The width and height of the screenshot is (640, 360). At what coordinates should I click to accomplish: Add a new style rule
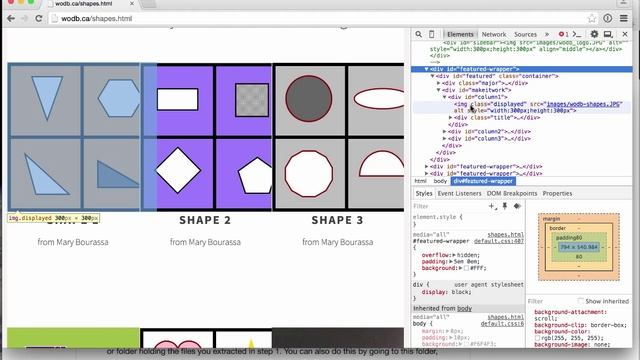pos(493,206)
